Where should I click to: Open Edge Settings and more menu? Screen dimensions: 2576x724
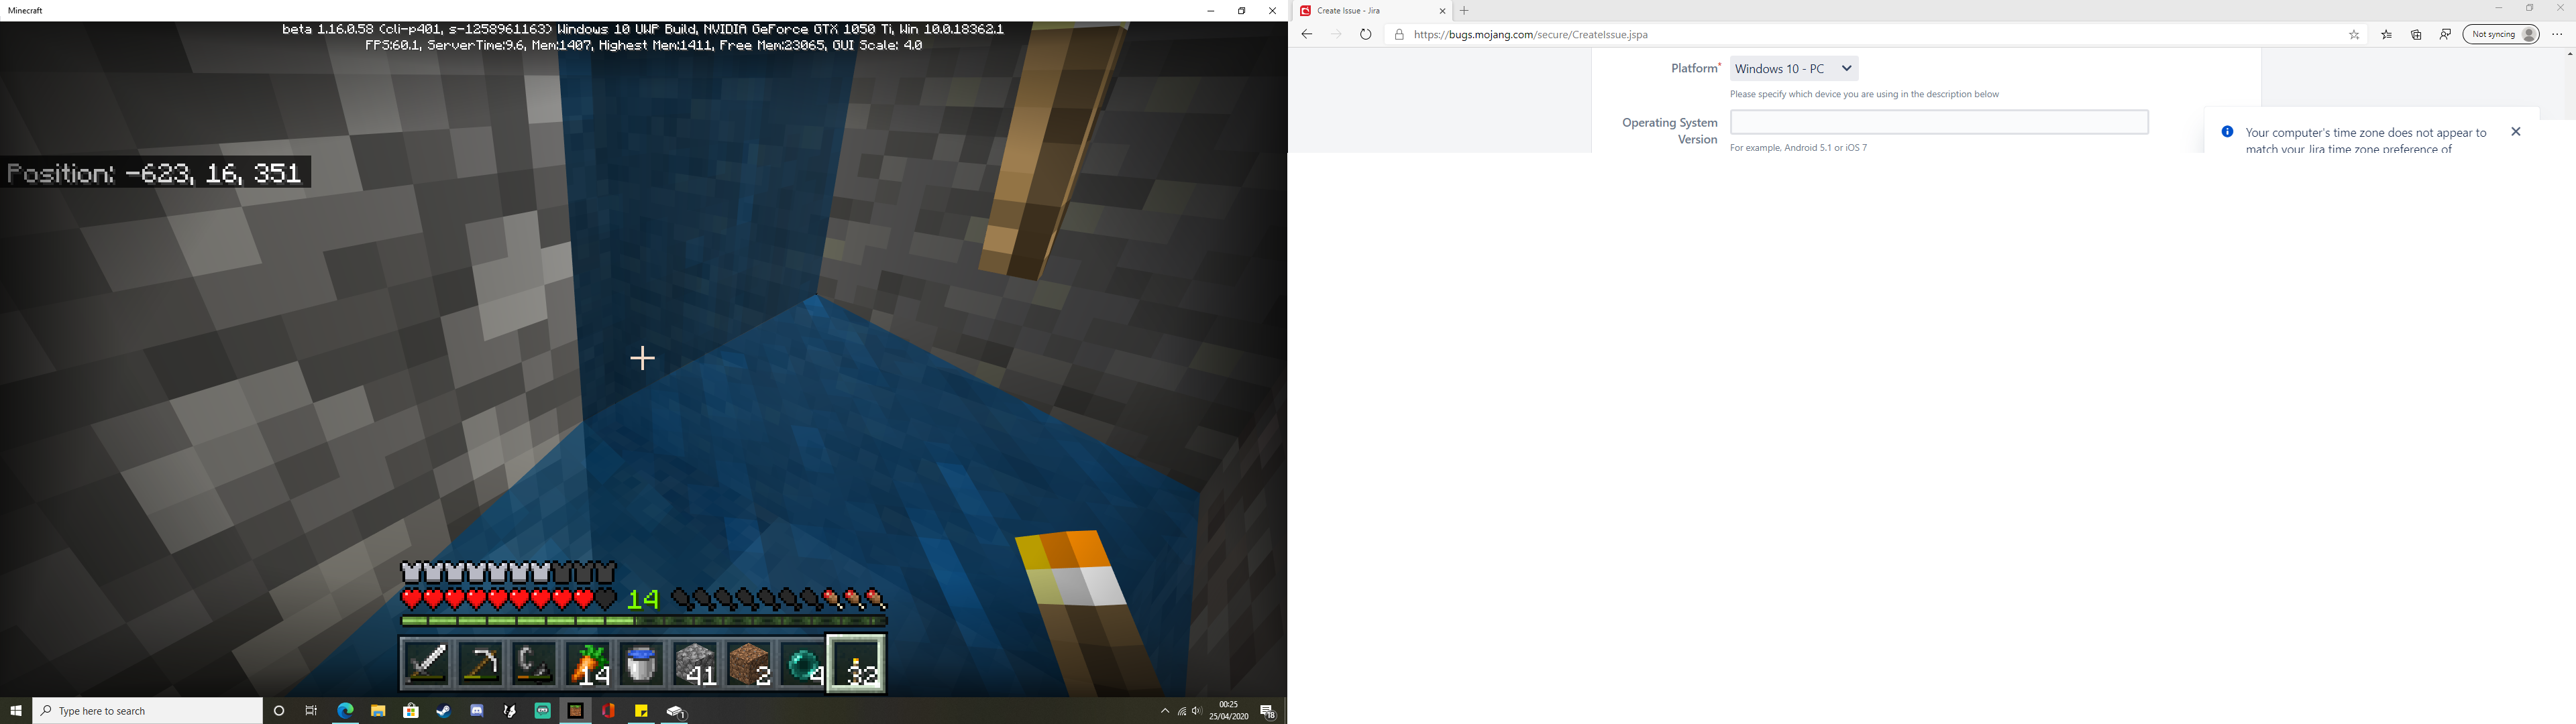(x=2558, y=35)
